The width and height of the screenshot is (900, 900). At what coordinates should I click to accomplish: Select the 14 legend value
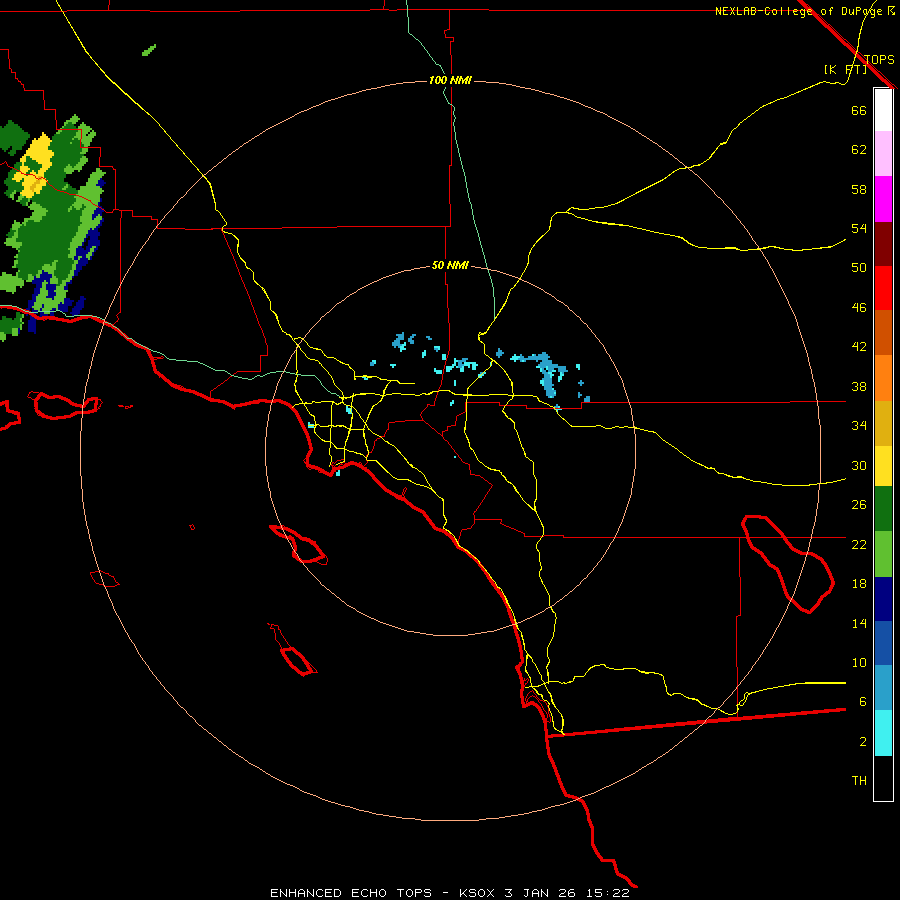(x=859, y=623)
